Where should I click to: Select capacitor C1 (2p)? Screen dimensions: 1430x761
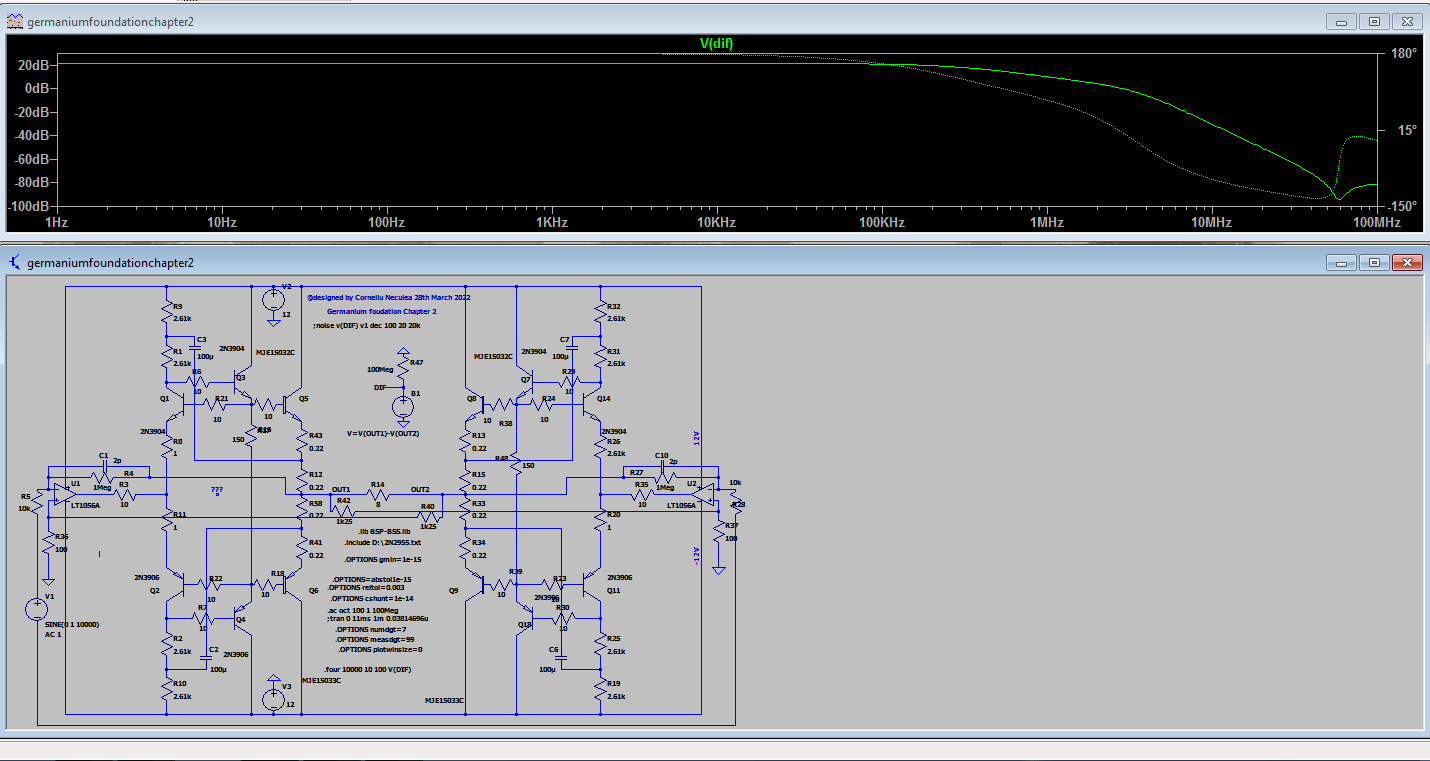[x=107, y=467]
